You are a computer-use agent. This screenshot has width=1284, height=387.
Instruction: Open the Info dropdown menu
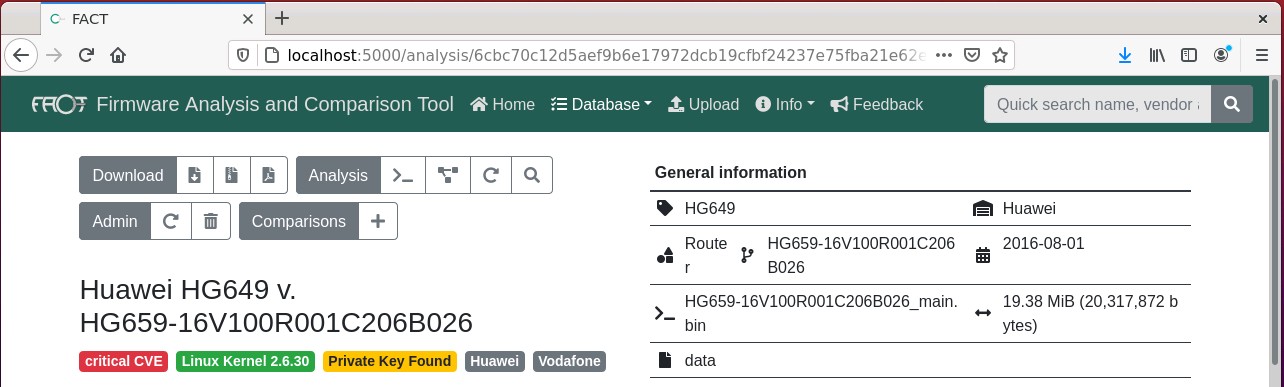pos(785,104)
